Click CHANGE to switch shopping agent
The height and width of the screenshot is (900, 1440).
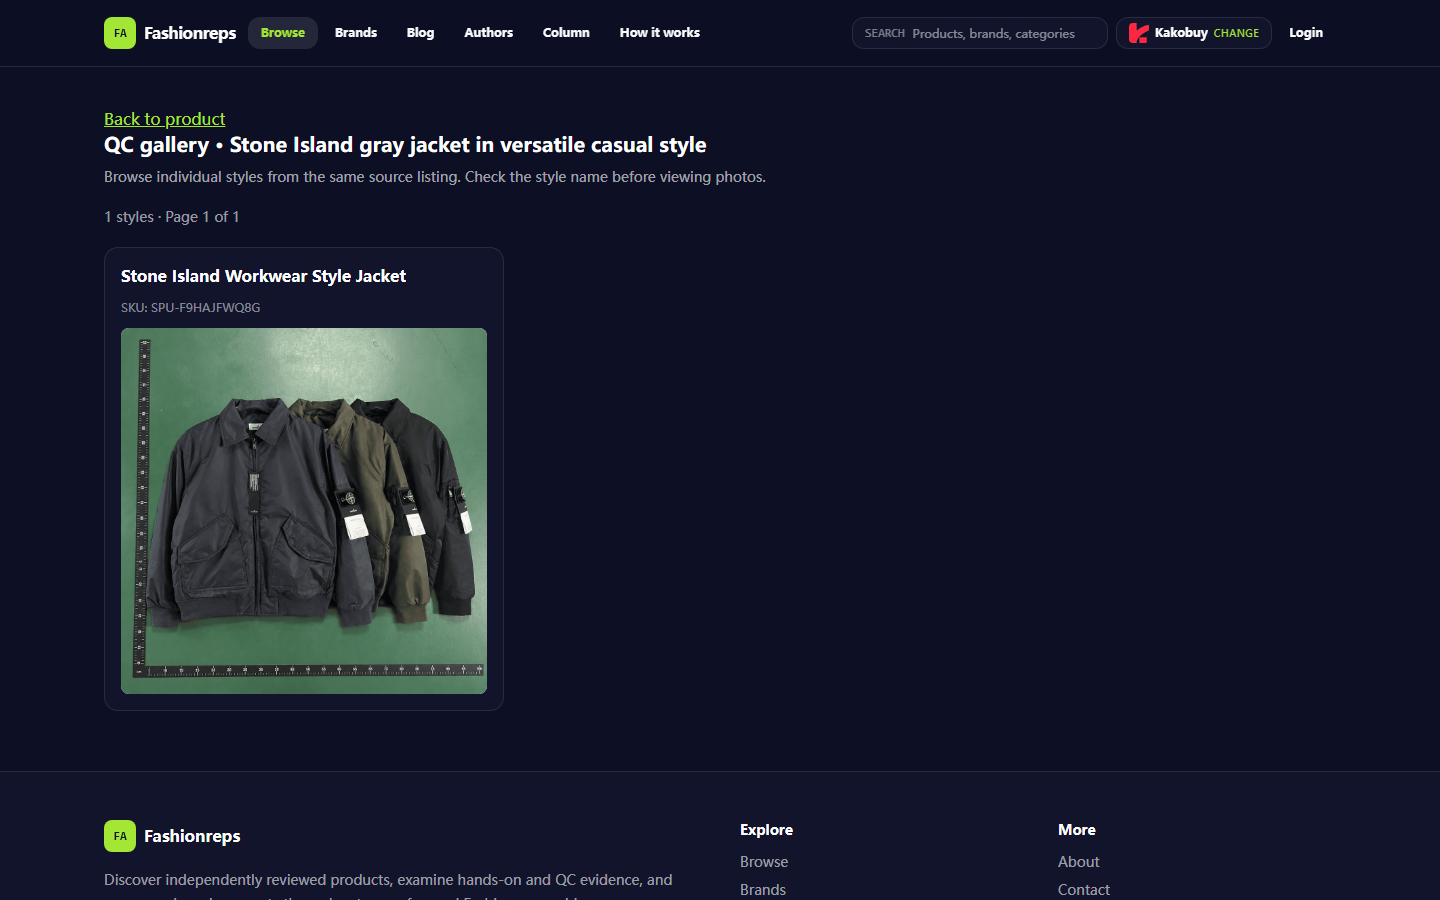(1236, 33)
